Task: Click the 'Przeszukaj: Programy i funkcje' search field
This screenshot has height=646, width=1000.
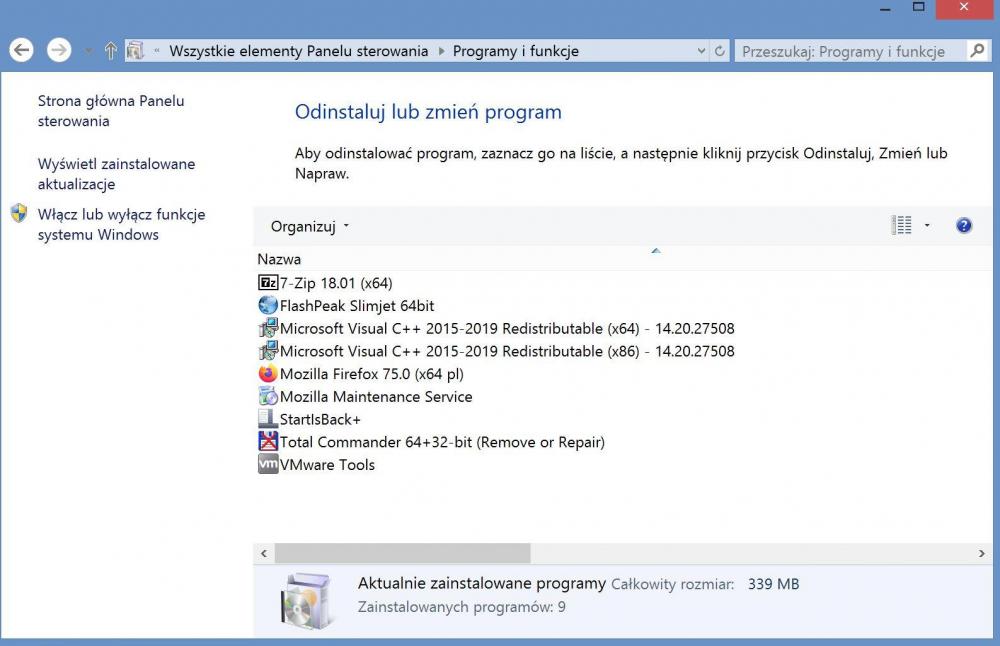Action: click(848, 51)
